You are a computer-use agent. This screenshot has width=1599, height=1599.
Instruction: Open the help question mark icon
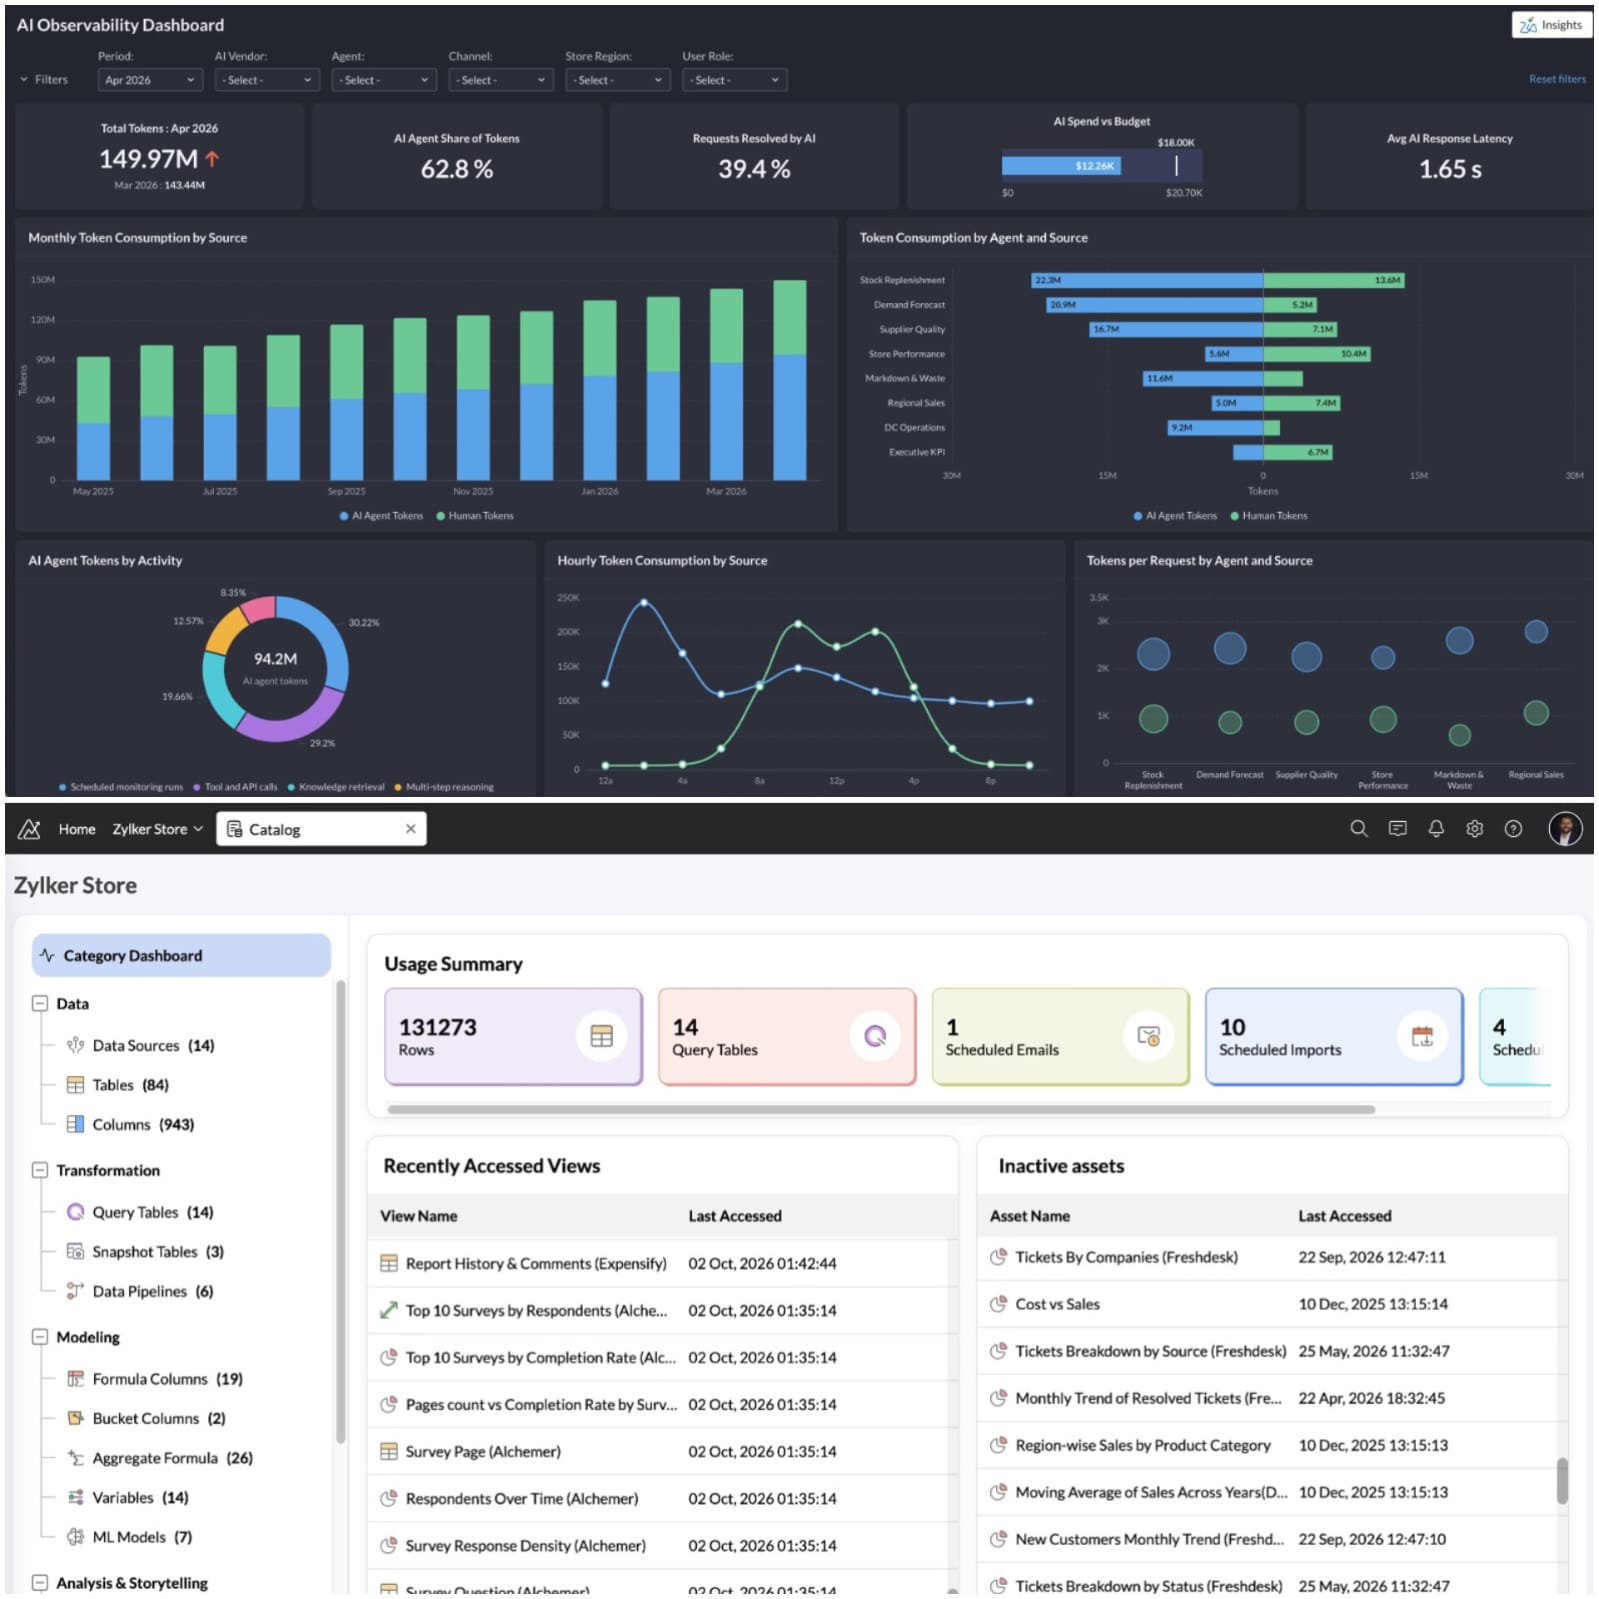pyautogui.click(x=1513, y=828)
